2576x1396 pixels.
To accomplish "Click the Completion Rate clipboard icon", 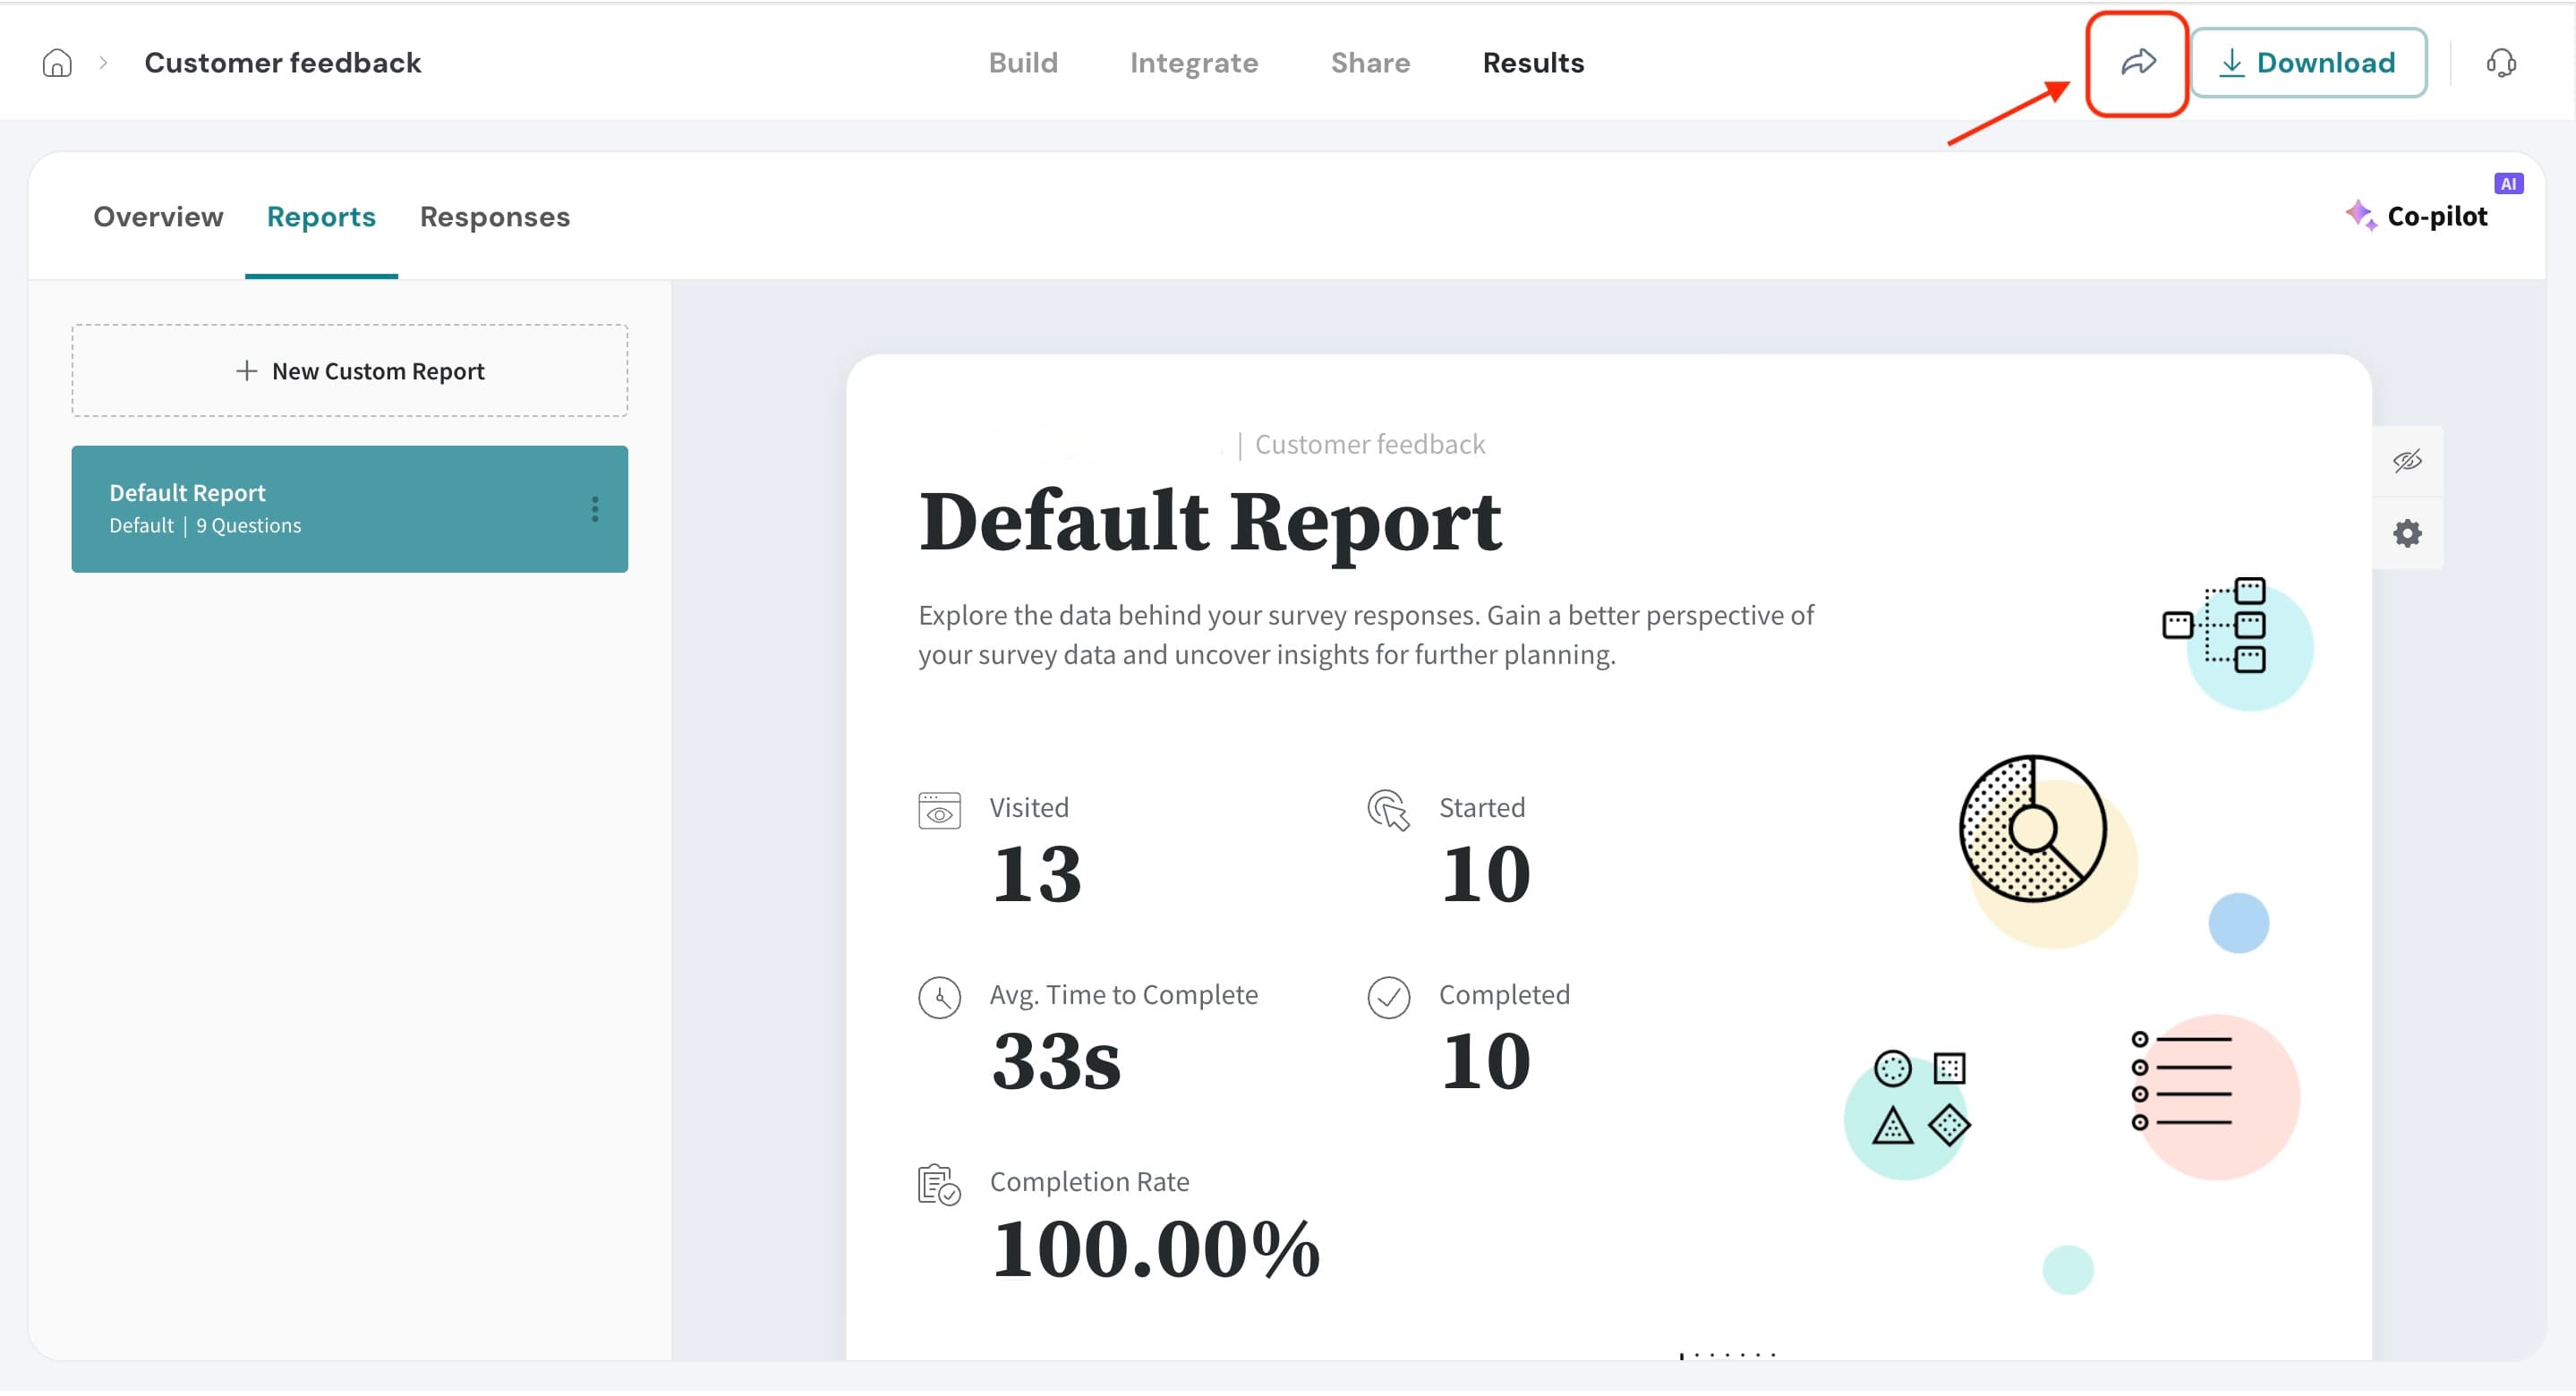I will tap(939, 1186).
